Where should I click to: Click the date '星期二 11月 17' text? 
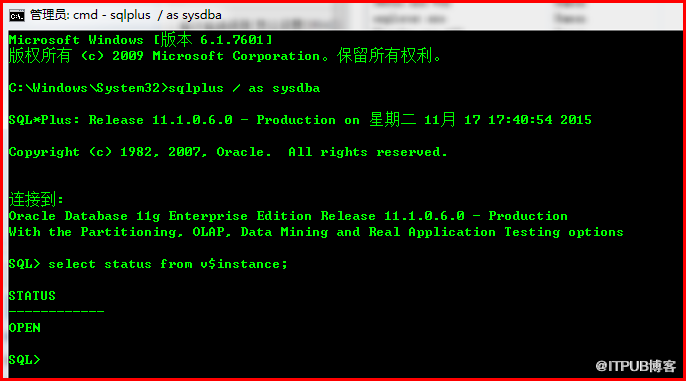pyautogui.click(x=424, y=119)
